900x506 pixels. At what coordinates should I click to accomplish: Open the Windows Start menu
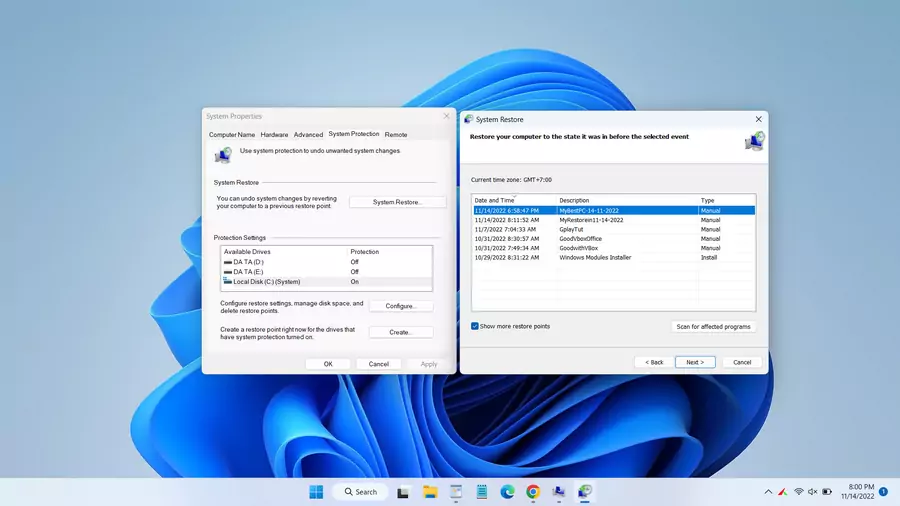pos(316,492)
